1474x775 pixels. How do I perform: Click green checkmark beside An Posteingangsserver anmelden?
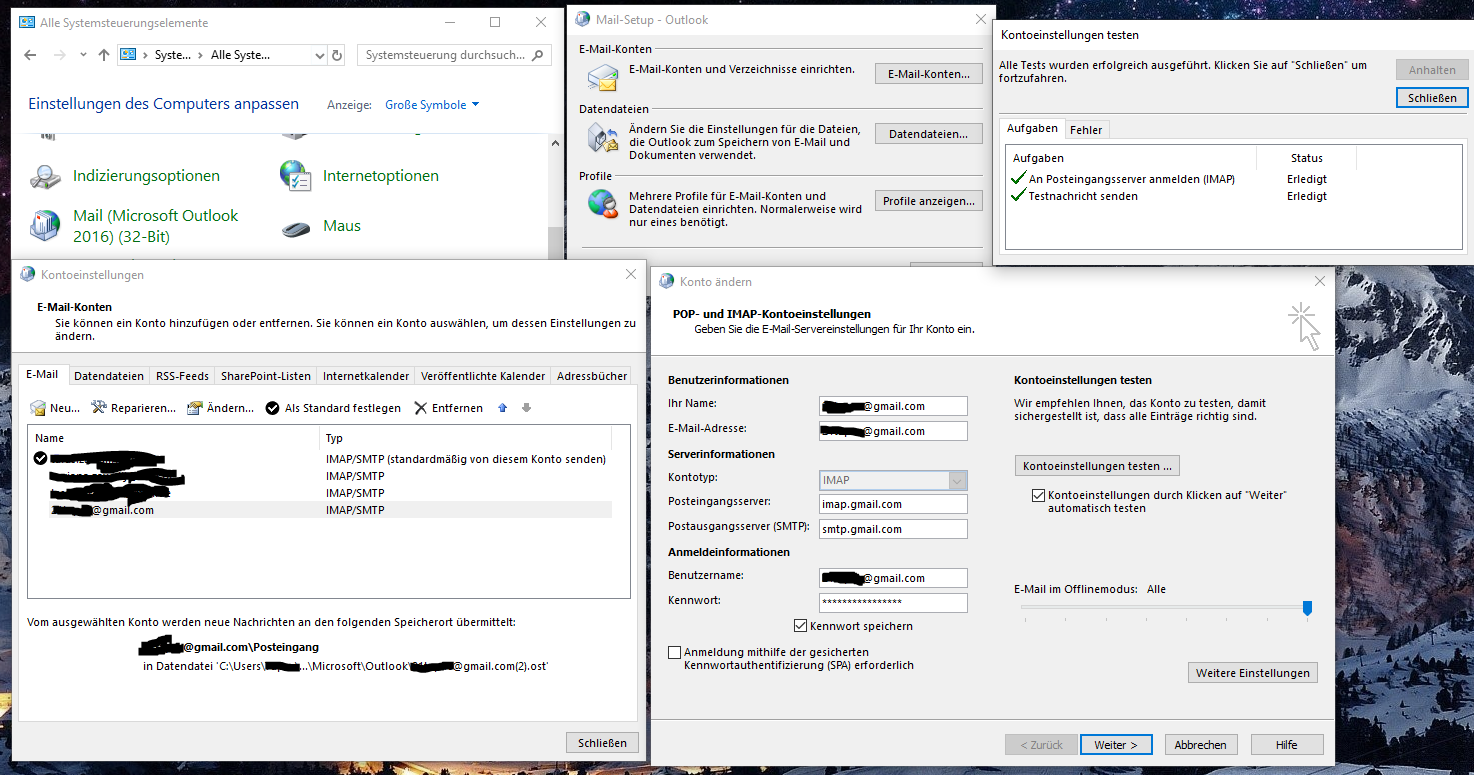1019,179
